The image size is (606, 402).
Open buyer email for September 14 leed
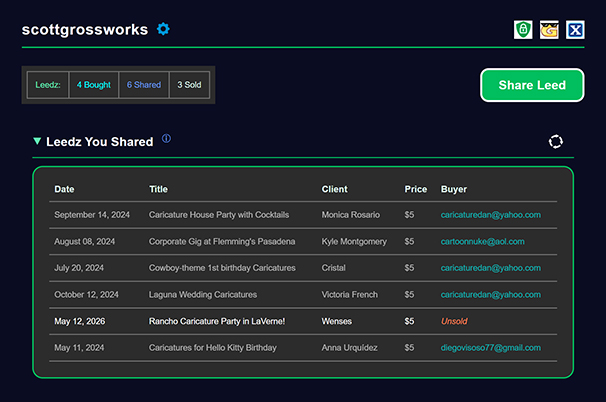[490, 214]
